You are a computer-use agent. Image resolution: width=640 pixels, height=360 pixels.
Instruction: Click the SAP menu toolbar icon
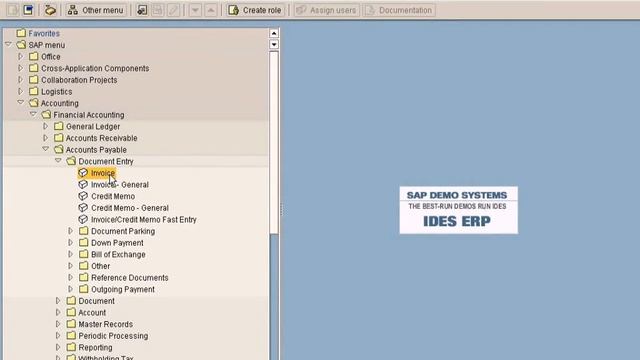point(29,10)
